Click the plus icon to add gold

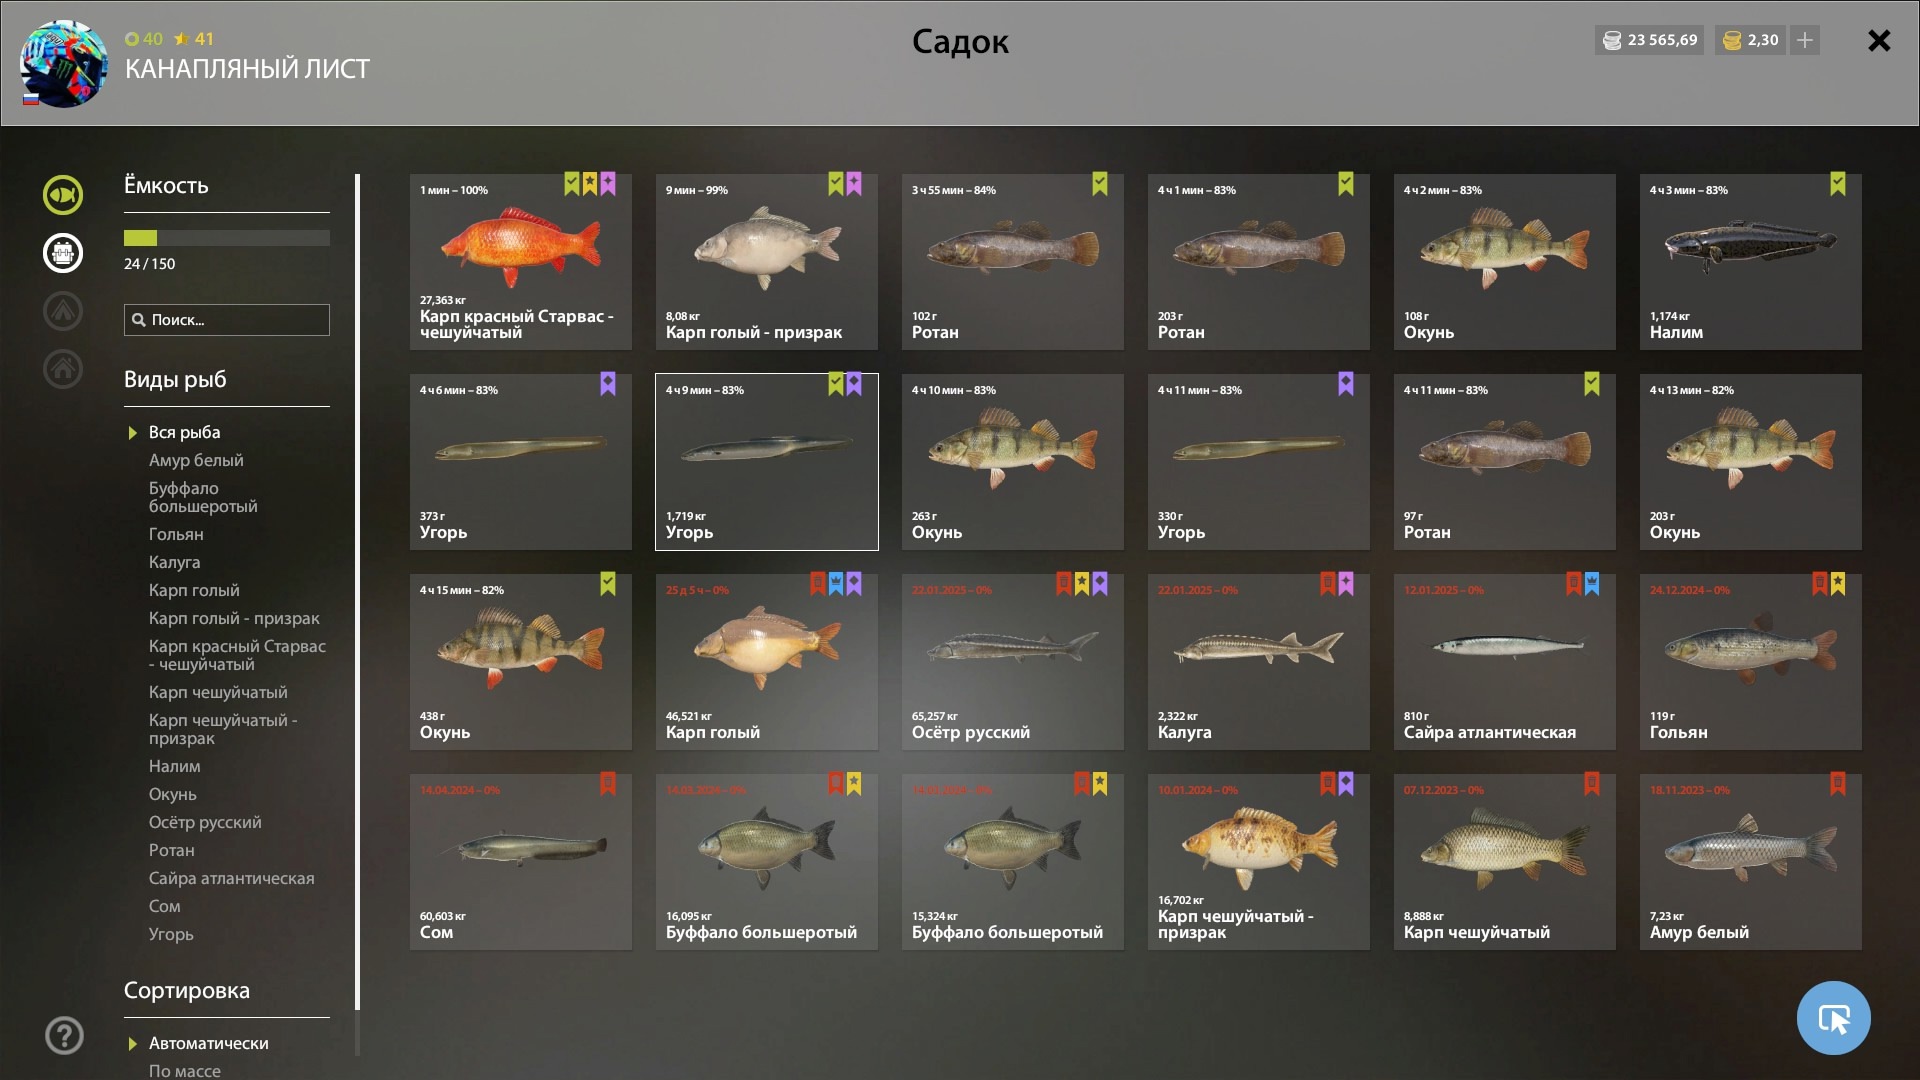tap(1805, 40)
